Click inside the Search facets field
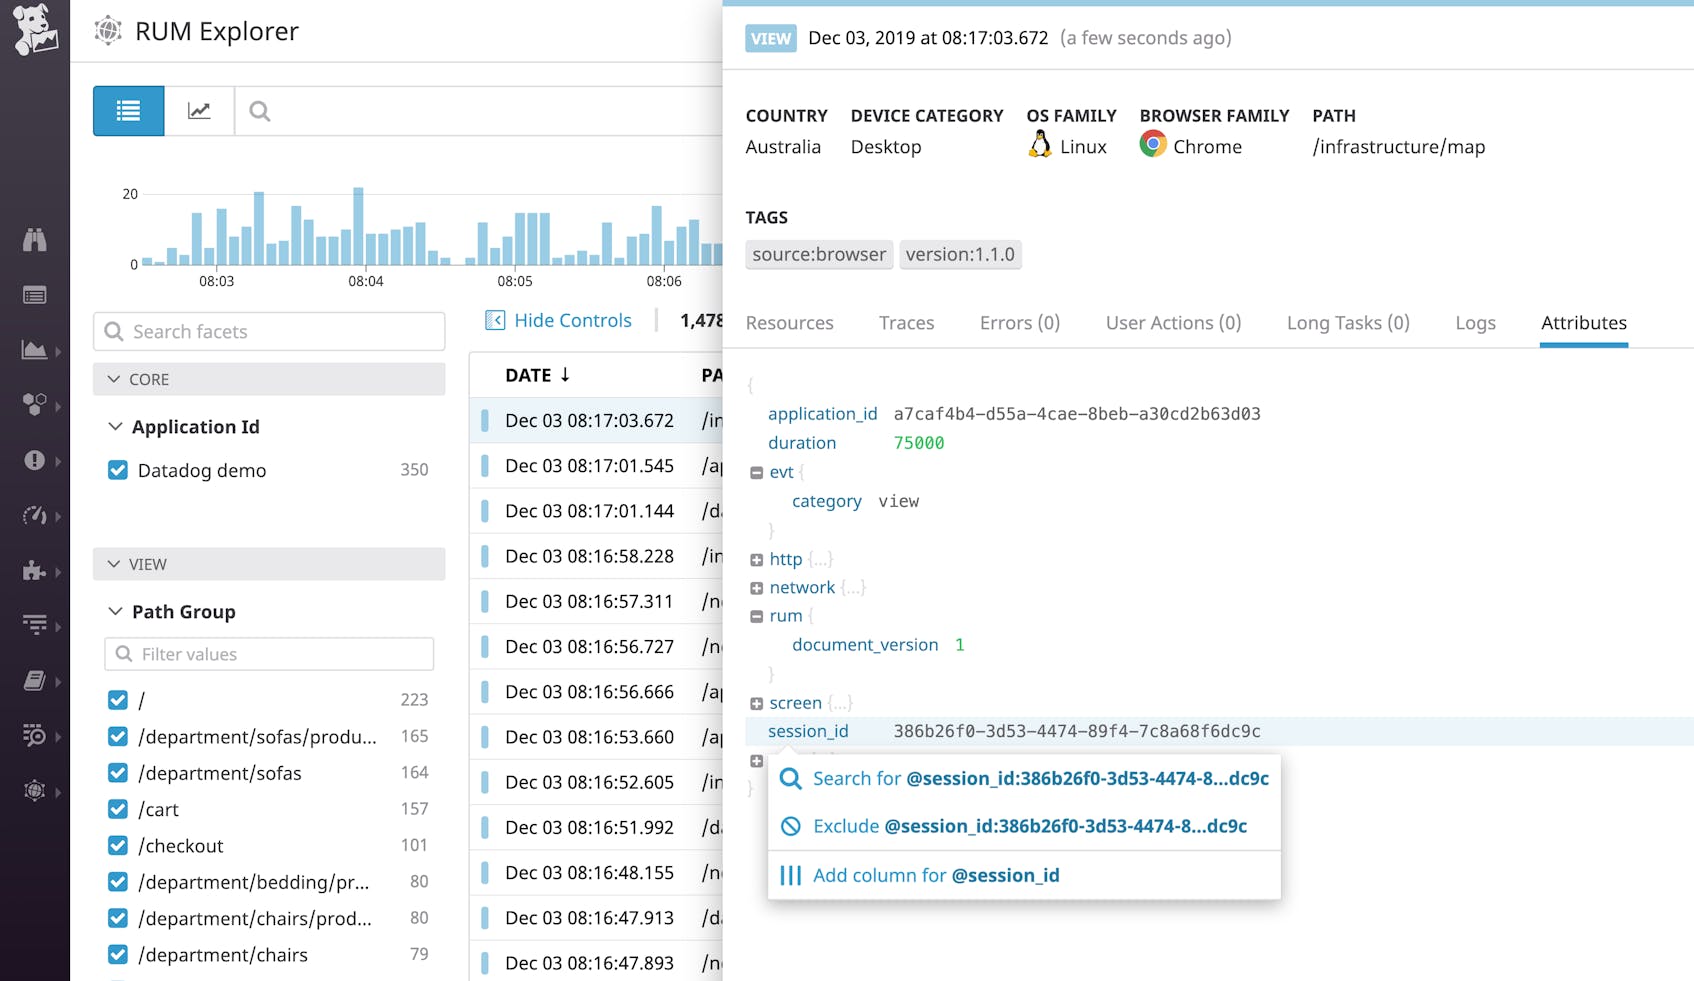Viewport: 1694px width, 981px height. click(270, 331)
